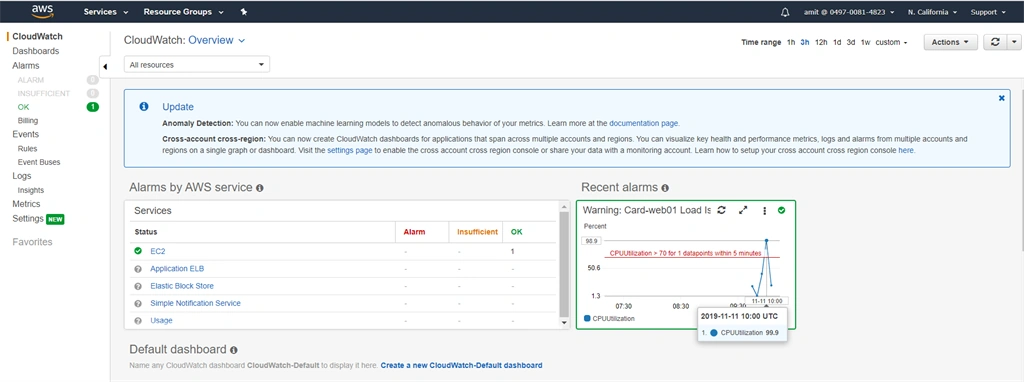The width and height of the screenshot is (1024, 382).
Task: Click the pin shortcut icon in header
Action: click(x=244, y=12)
